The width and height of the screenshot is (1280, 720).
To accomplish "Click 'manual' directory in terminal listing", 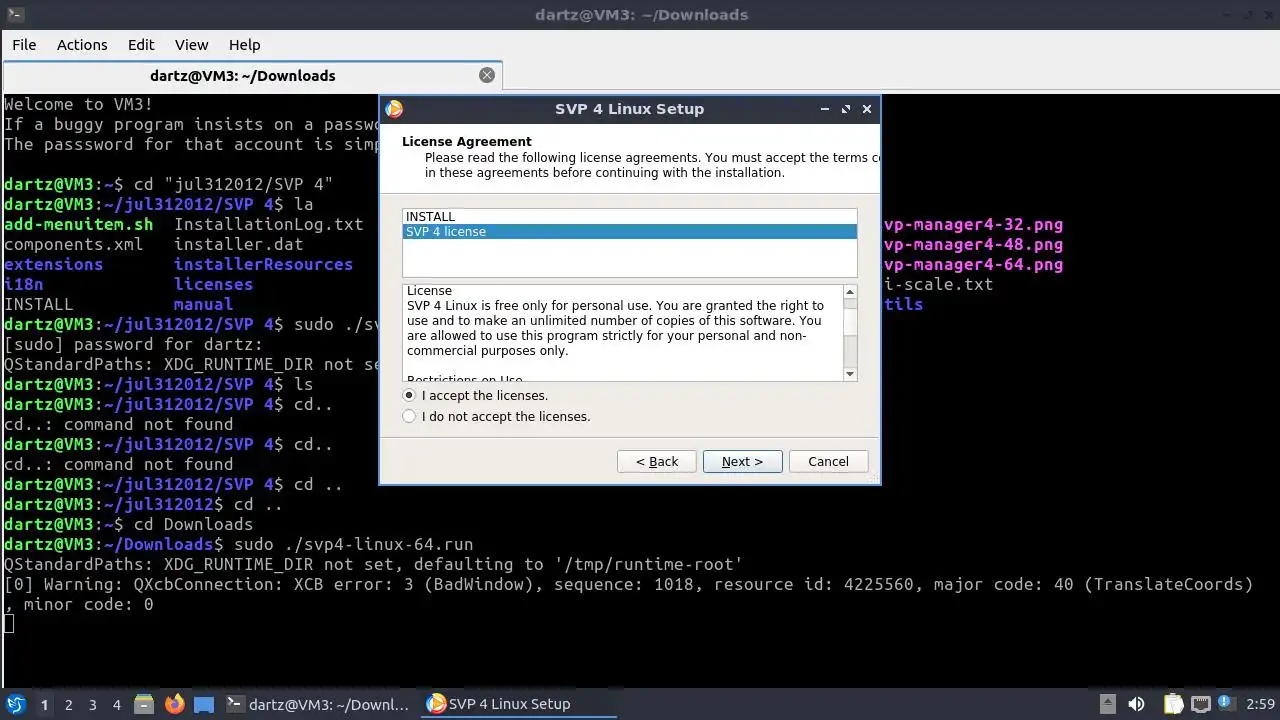I will [203, 304].
